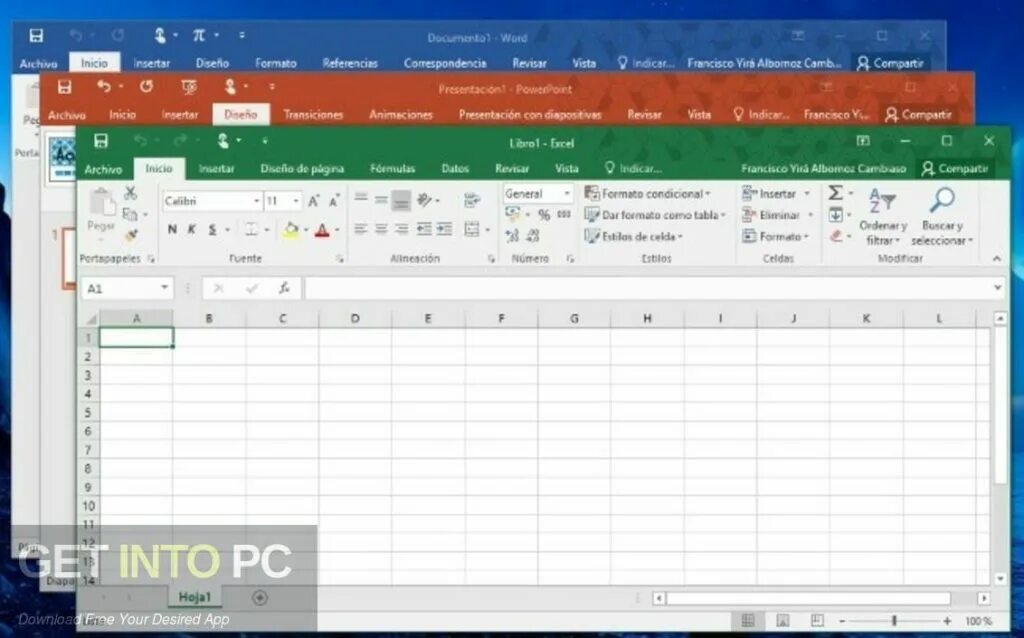
Task: Decrease font size with smaller A icon
Action: pyautogui.click(x=334, y=201)
